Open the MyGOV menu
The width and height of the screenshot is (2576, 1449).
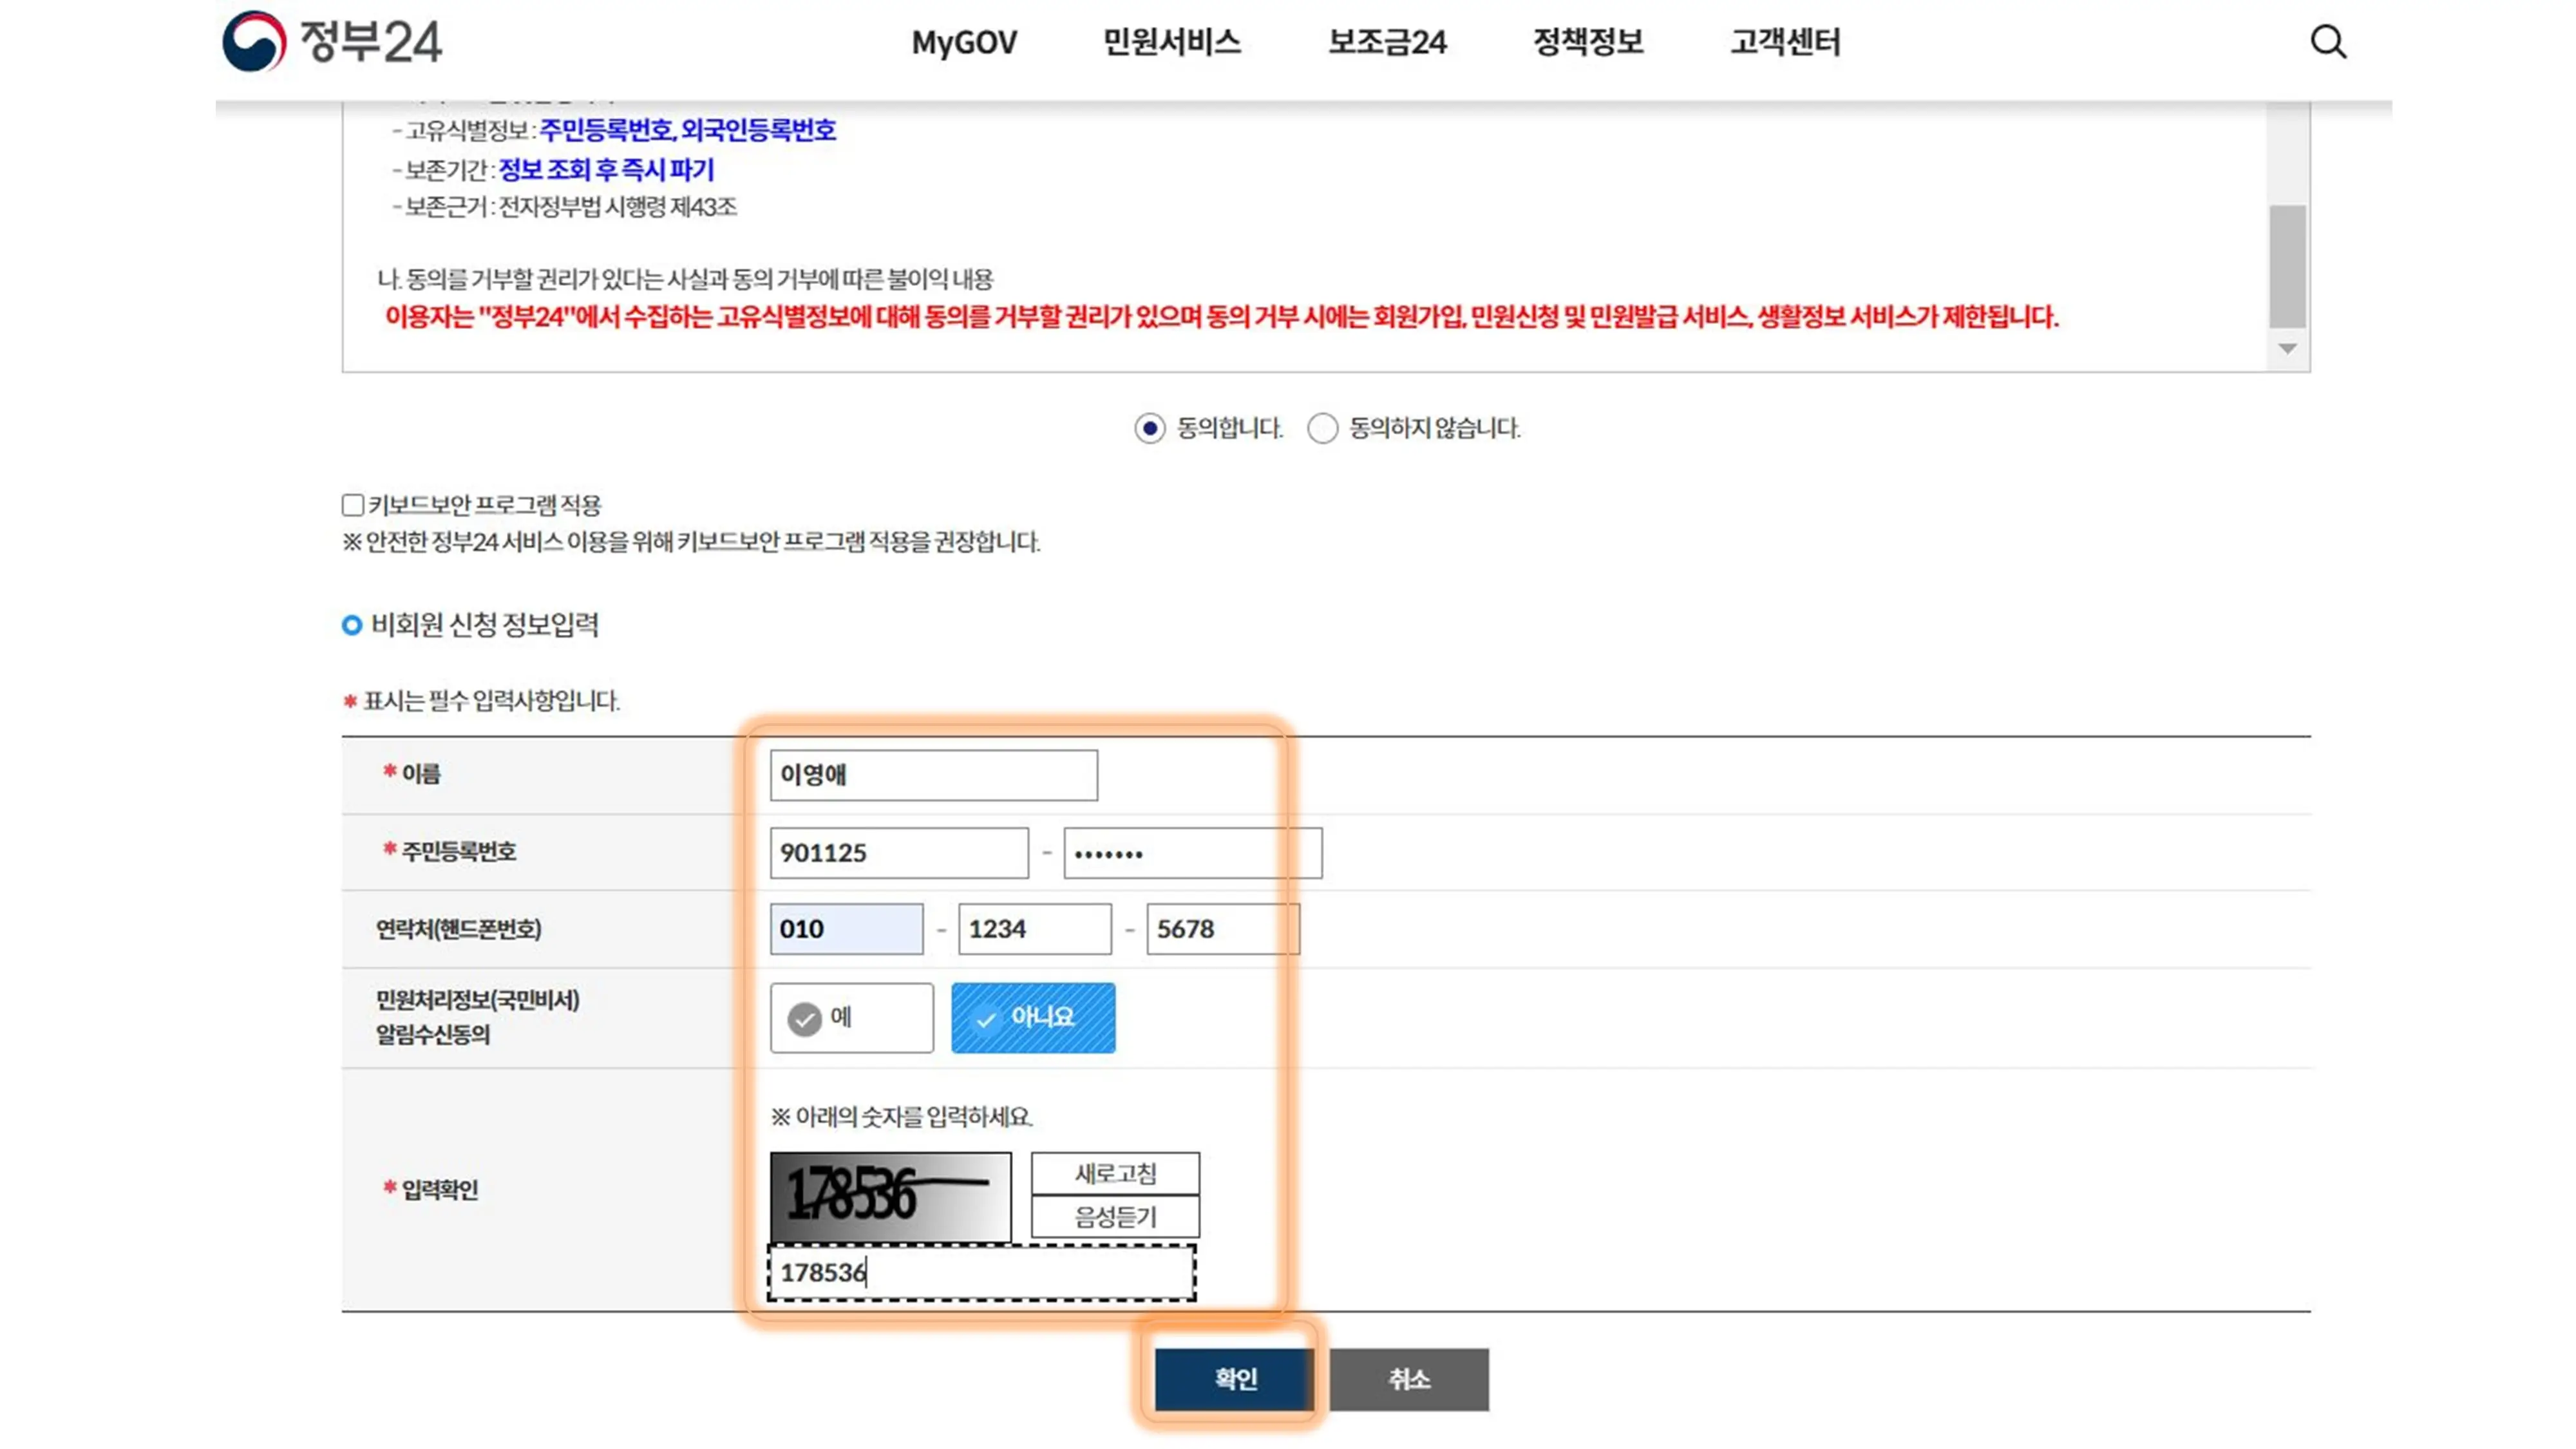pos(964,42)
